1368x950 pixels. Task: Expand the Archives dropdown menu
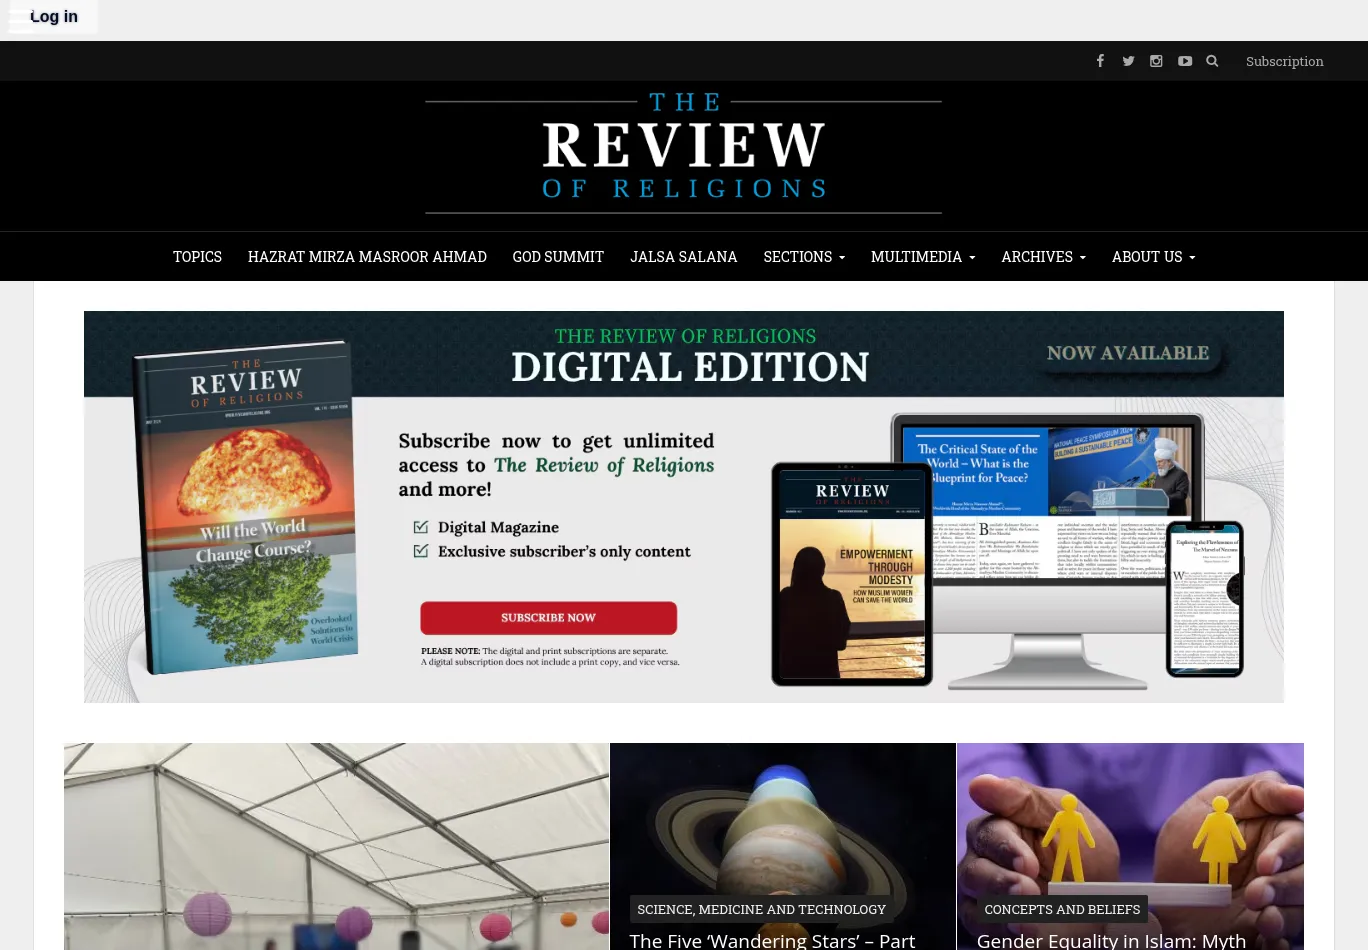[x=1043, y=257]
